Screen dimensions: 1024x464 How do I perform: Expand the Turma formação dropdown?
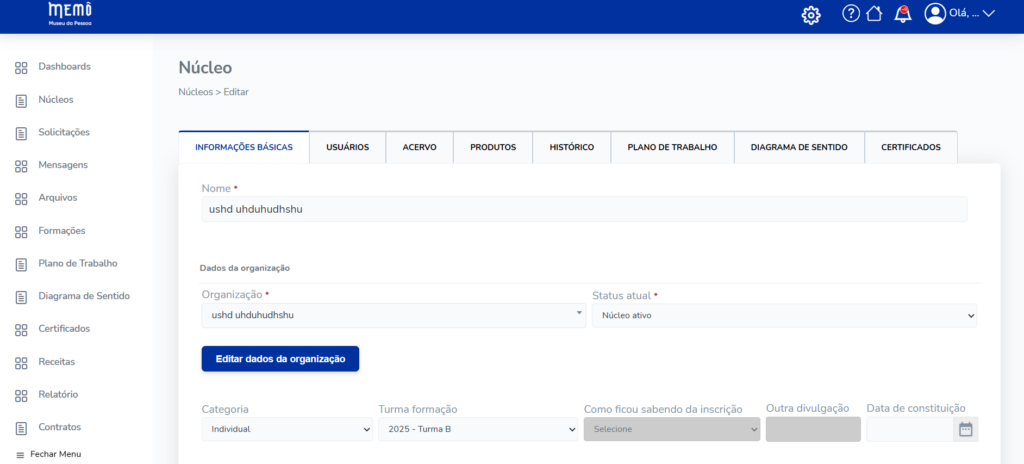[477, 429]
